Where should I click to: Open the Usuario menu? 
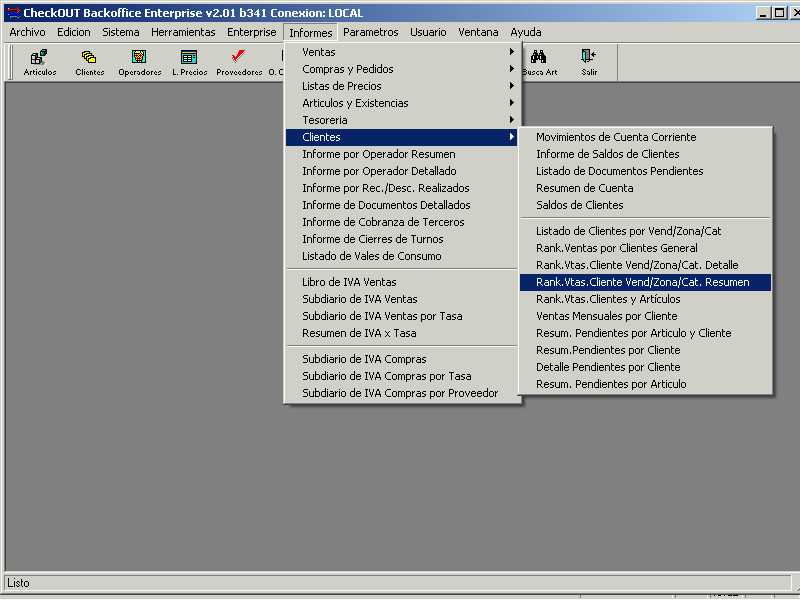(x=428, y=32)
